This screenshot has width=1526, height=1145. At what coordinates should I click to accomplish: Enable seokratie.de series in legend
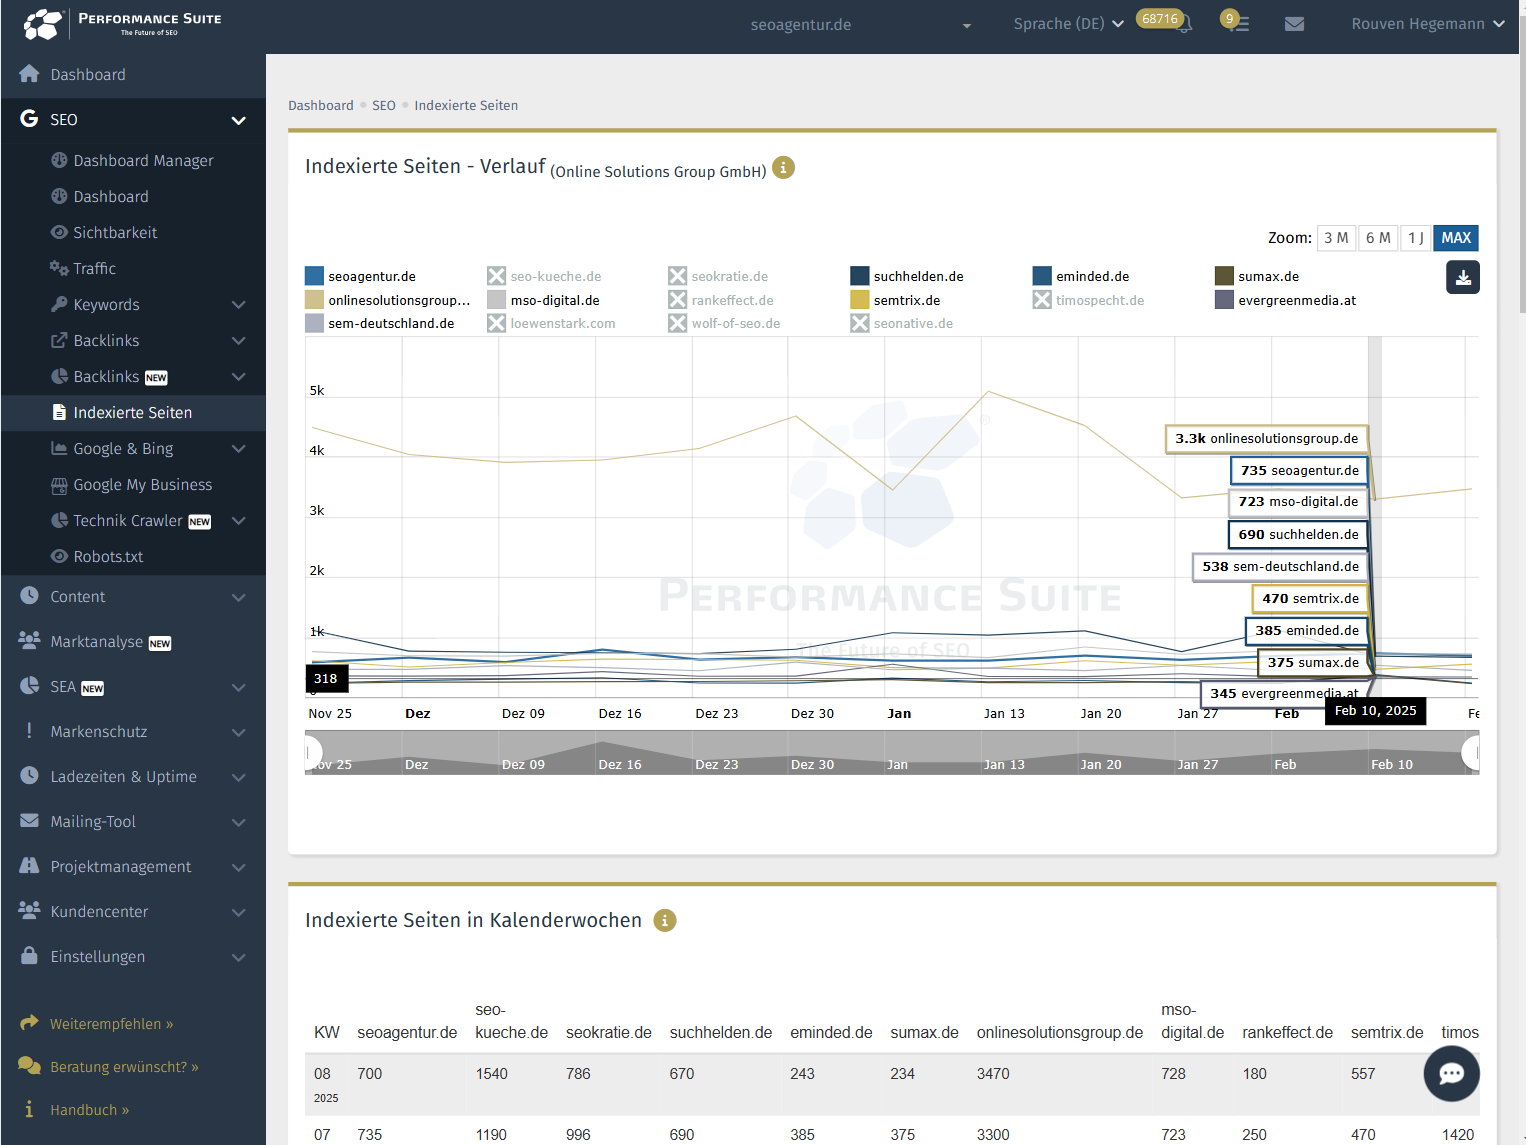718,276
